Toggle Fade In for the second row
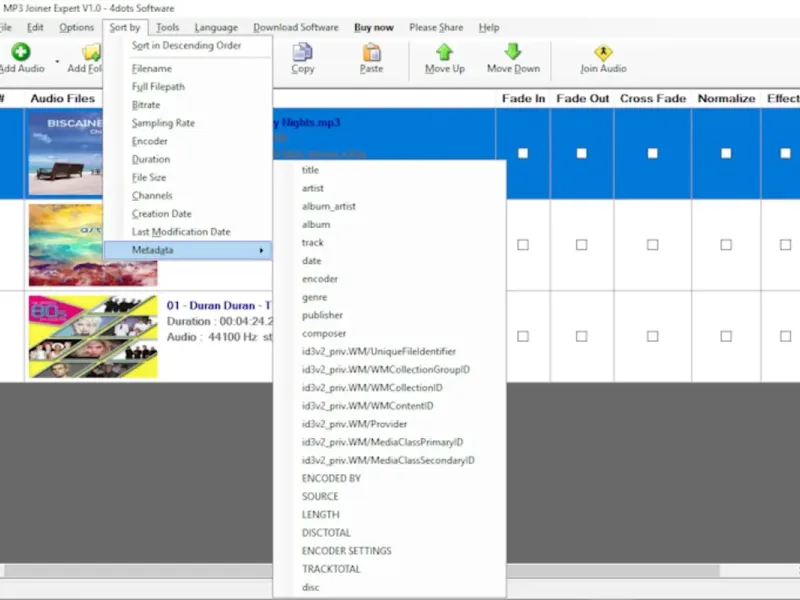 pos(523,245)
